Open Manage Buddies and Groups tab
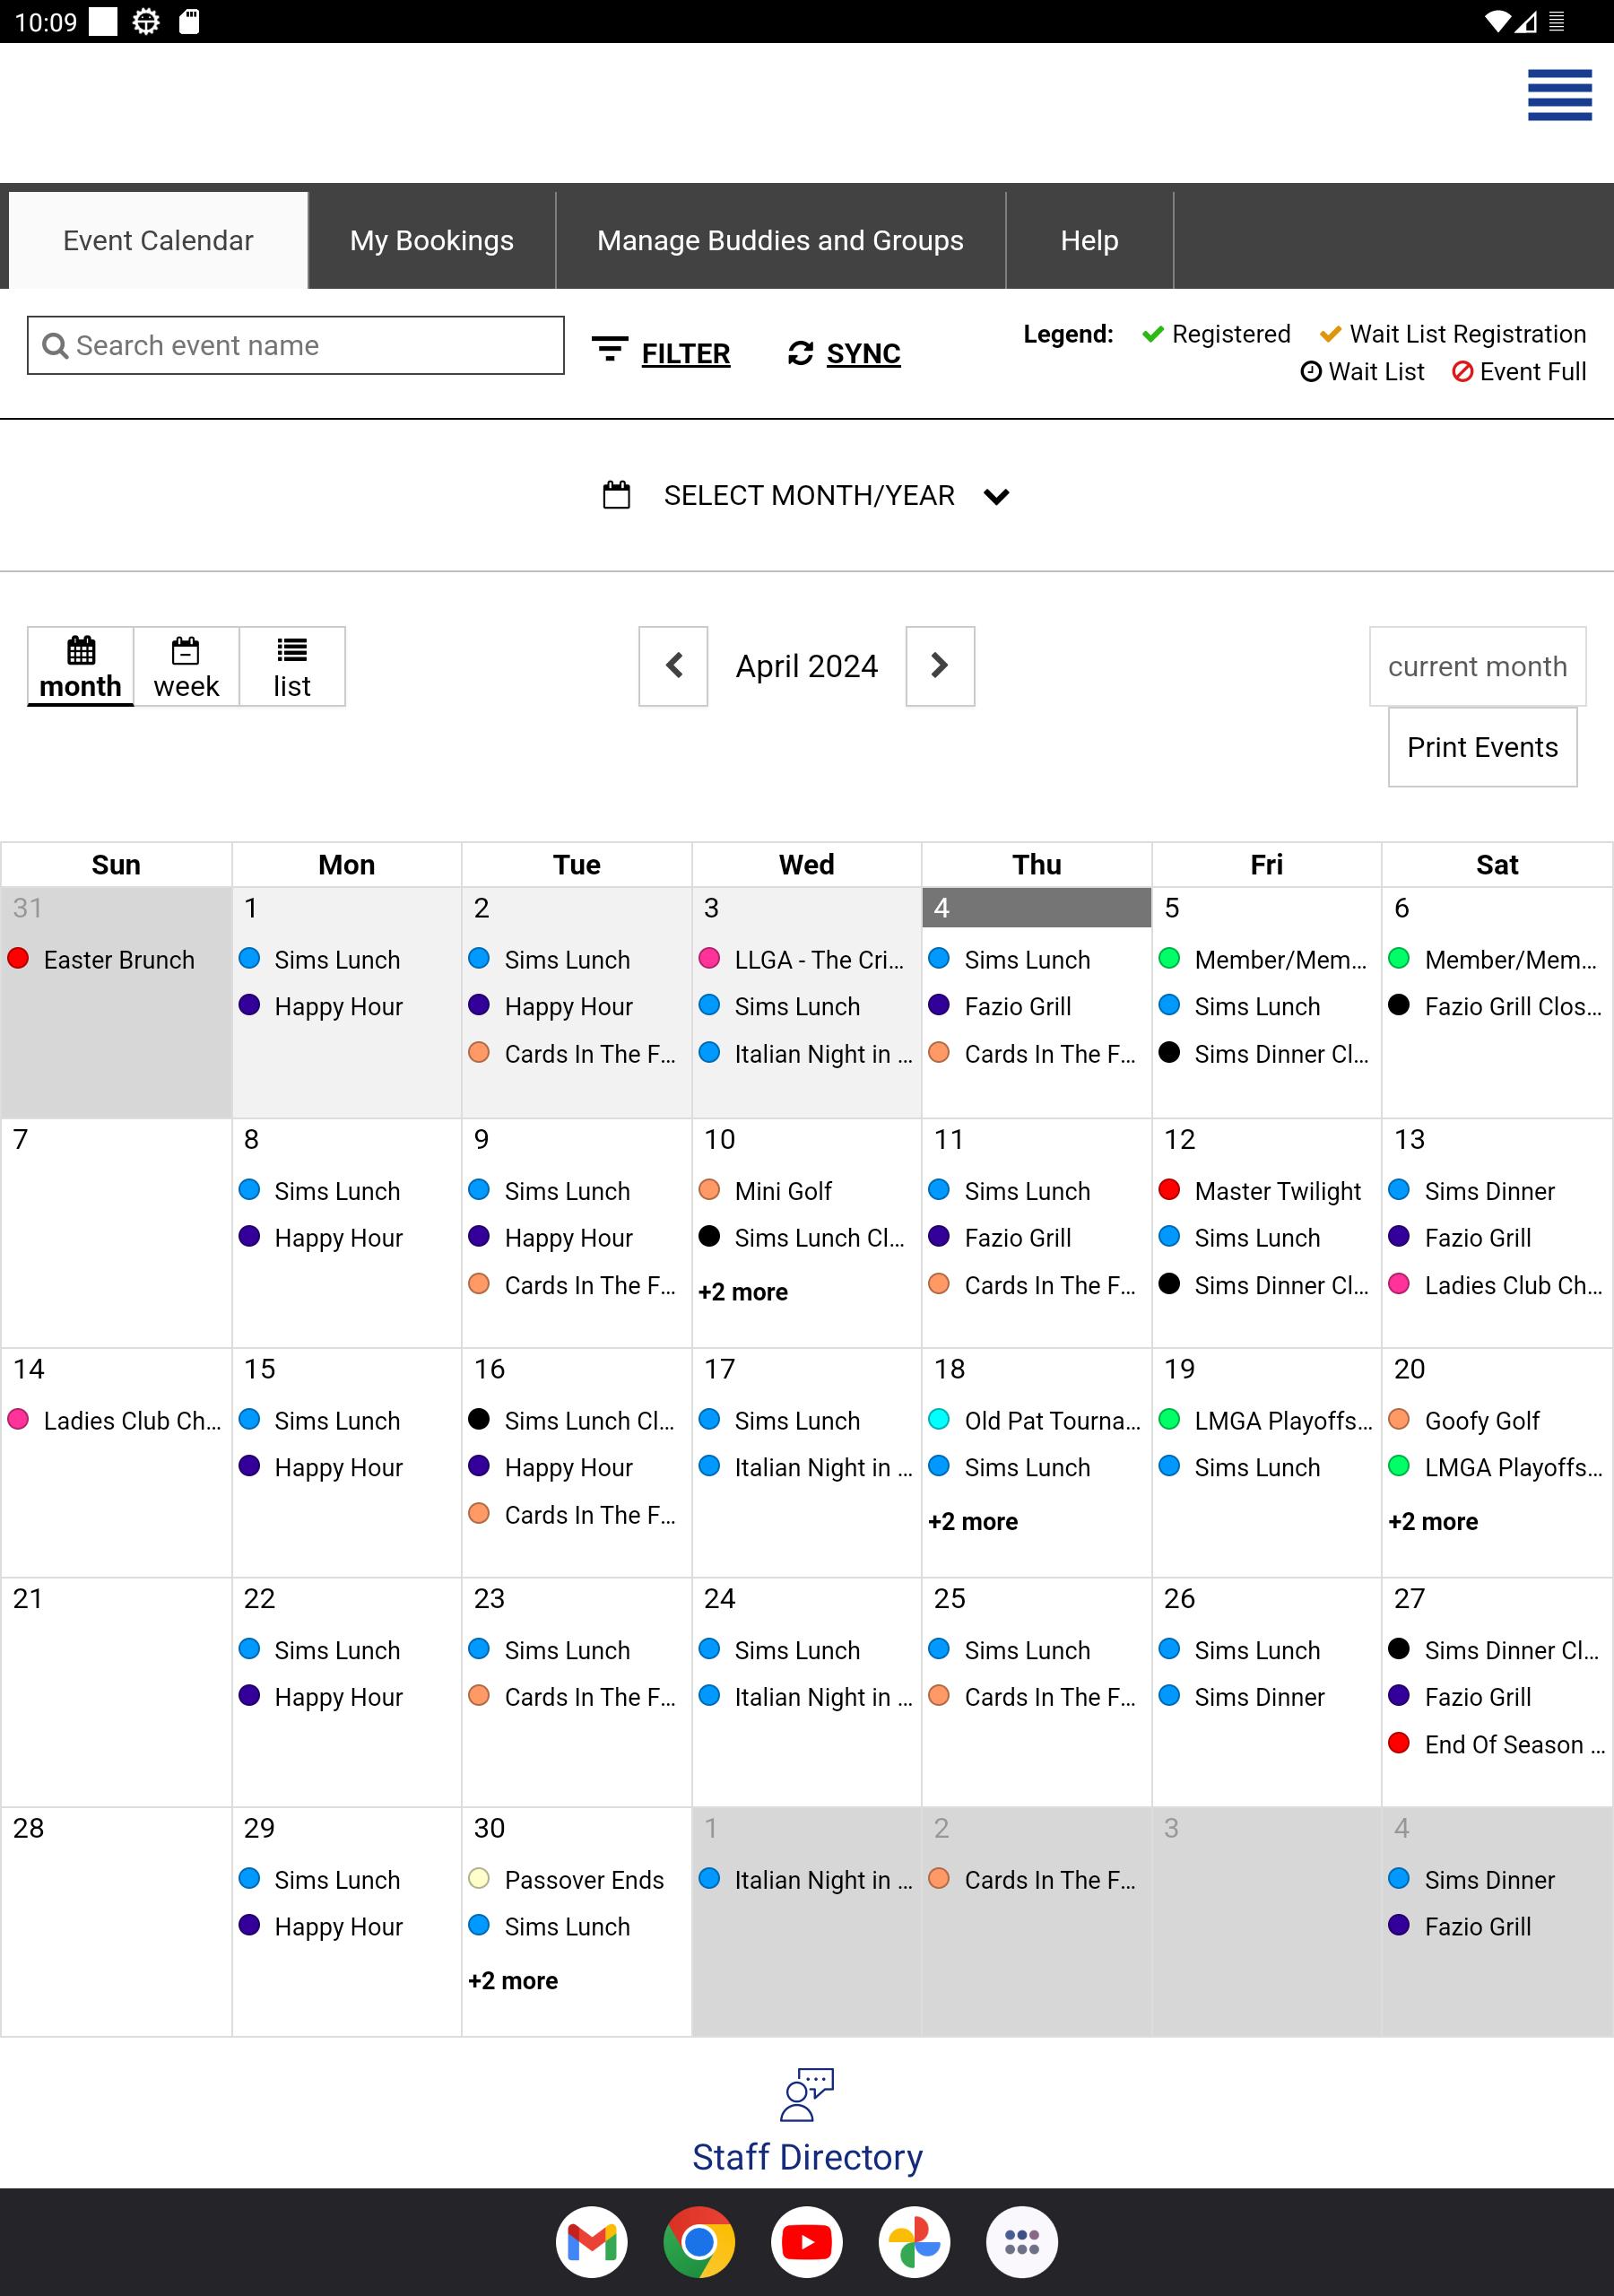This screenshot has height=2296, width=1614. coord(780,240)
